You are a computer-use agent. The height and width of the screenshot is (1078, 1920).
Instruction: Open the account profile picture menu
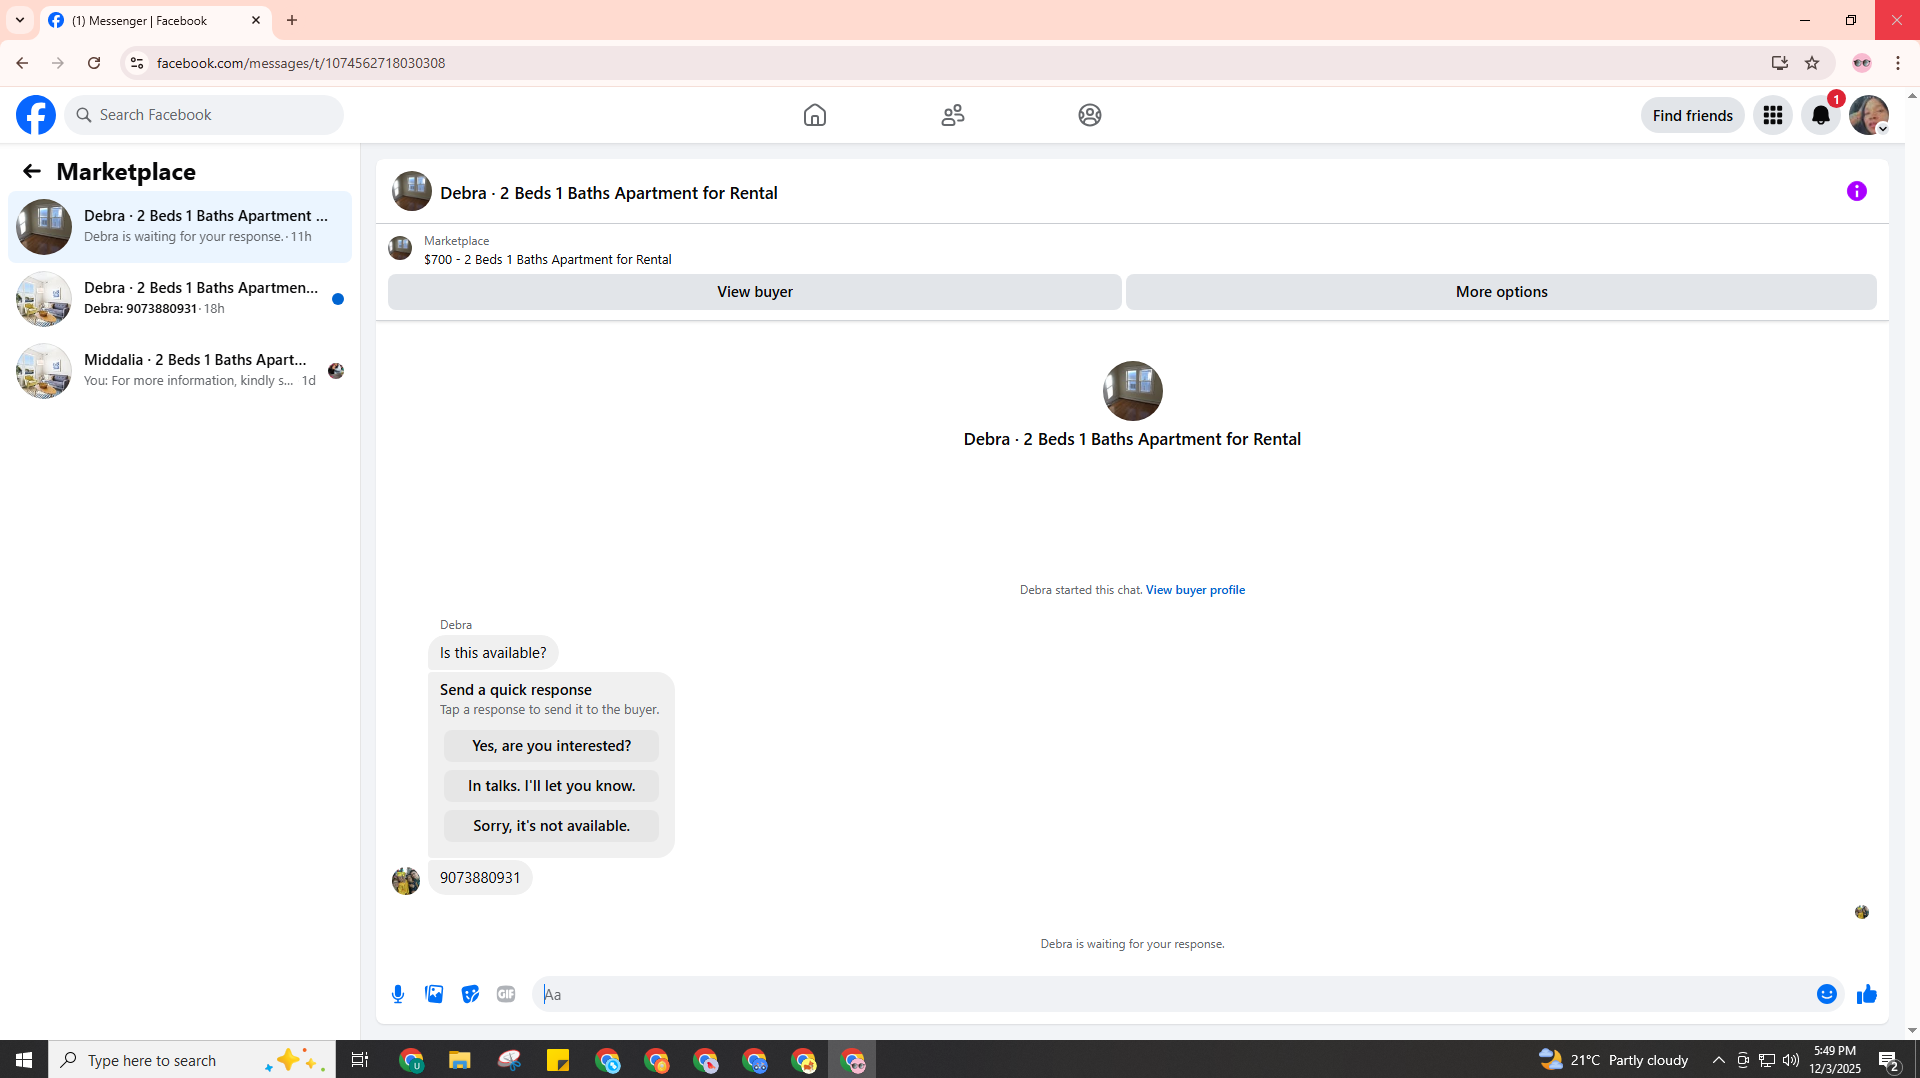(x=1869, y=115)
